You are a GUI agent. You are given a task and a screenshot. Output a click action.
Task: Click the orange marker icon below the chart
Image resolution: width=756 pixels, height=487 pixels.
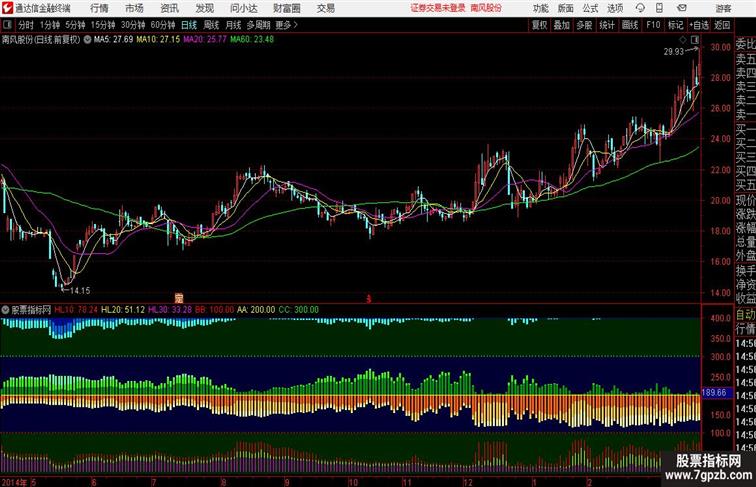click(x=179, y=297)
